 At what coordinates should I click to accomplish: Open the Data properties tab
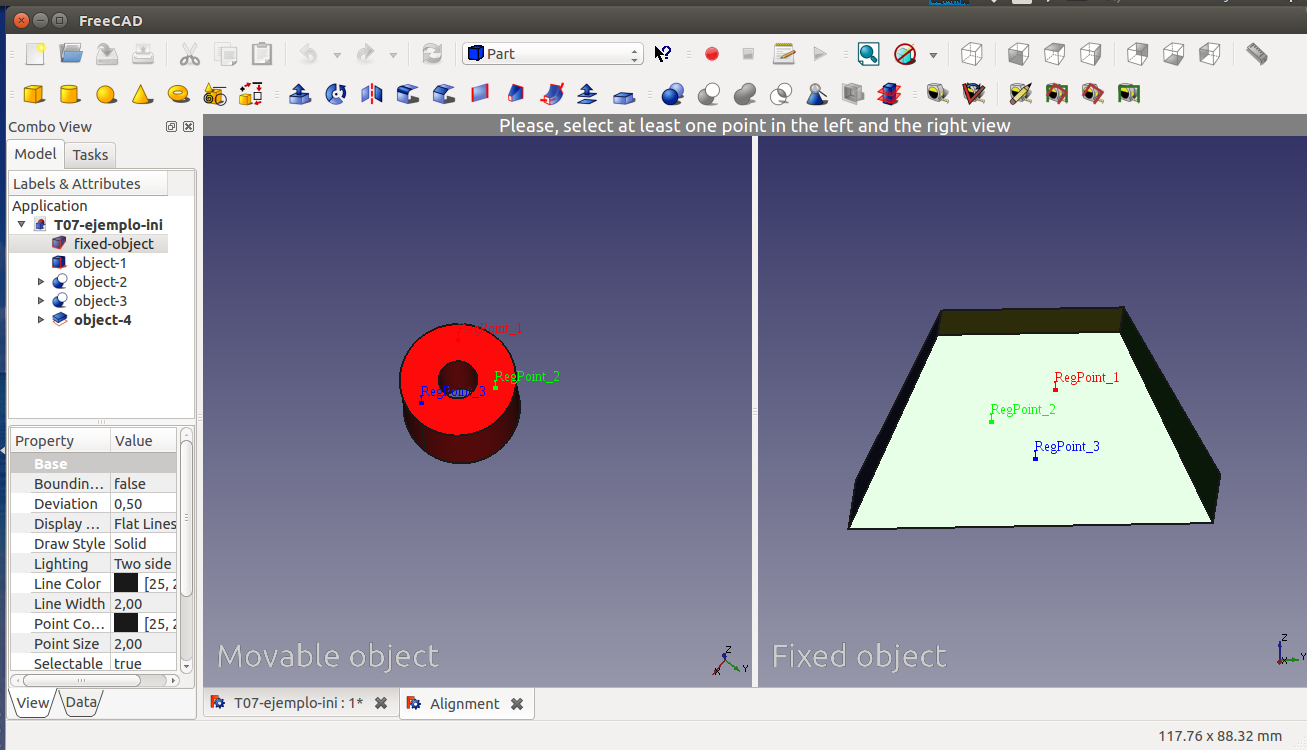pos(80,703)
